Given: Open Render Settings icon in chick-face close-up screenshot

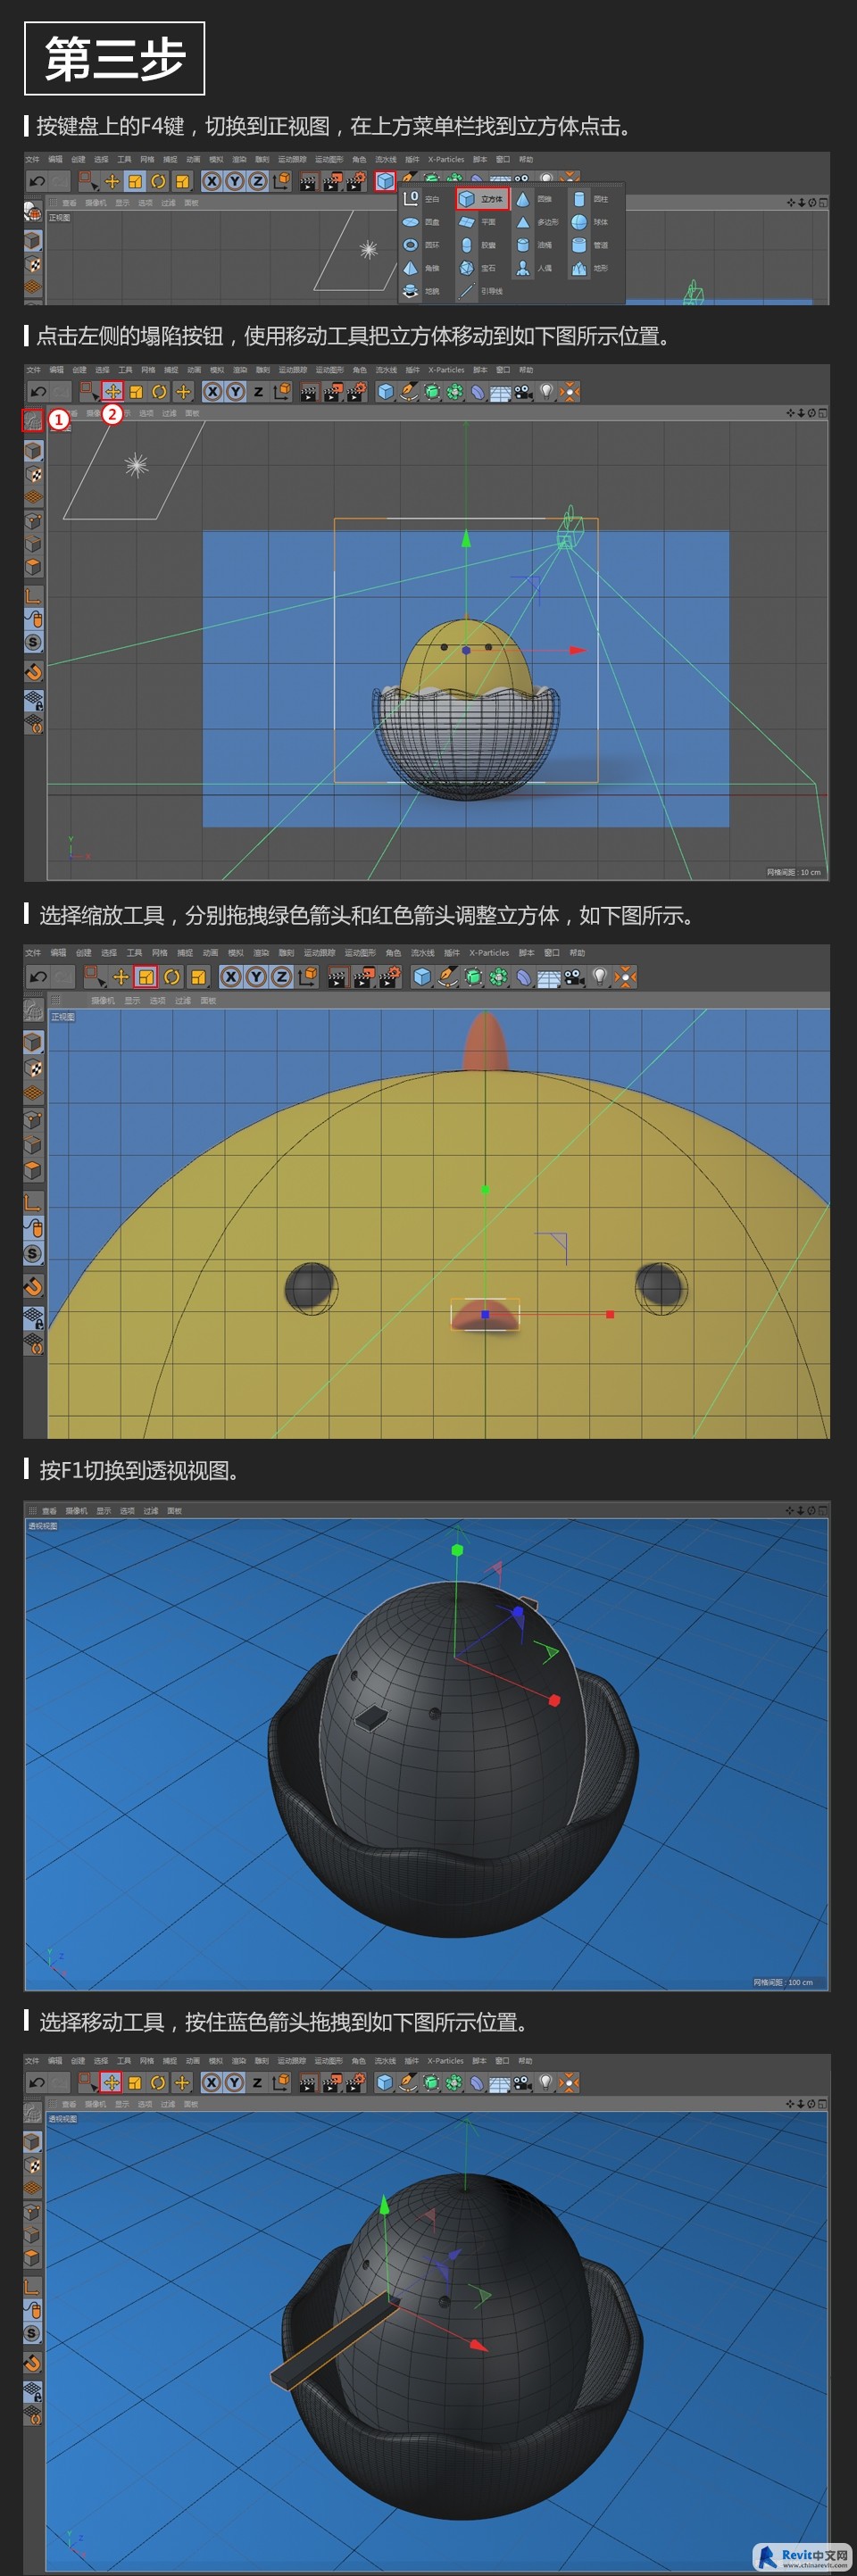Looking at the screenshot, I should tap(389, 977).
